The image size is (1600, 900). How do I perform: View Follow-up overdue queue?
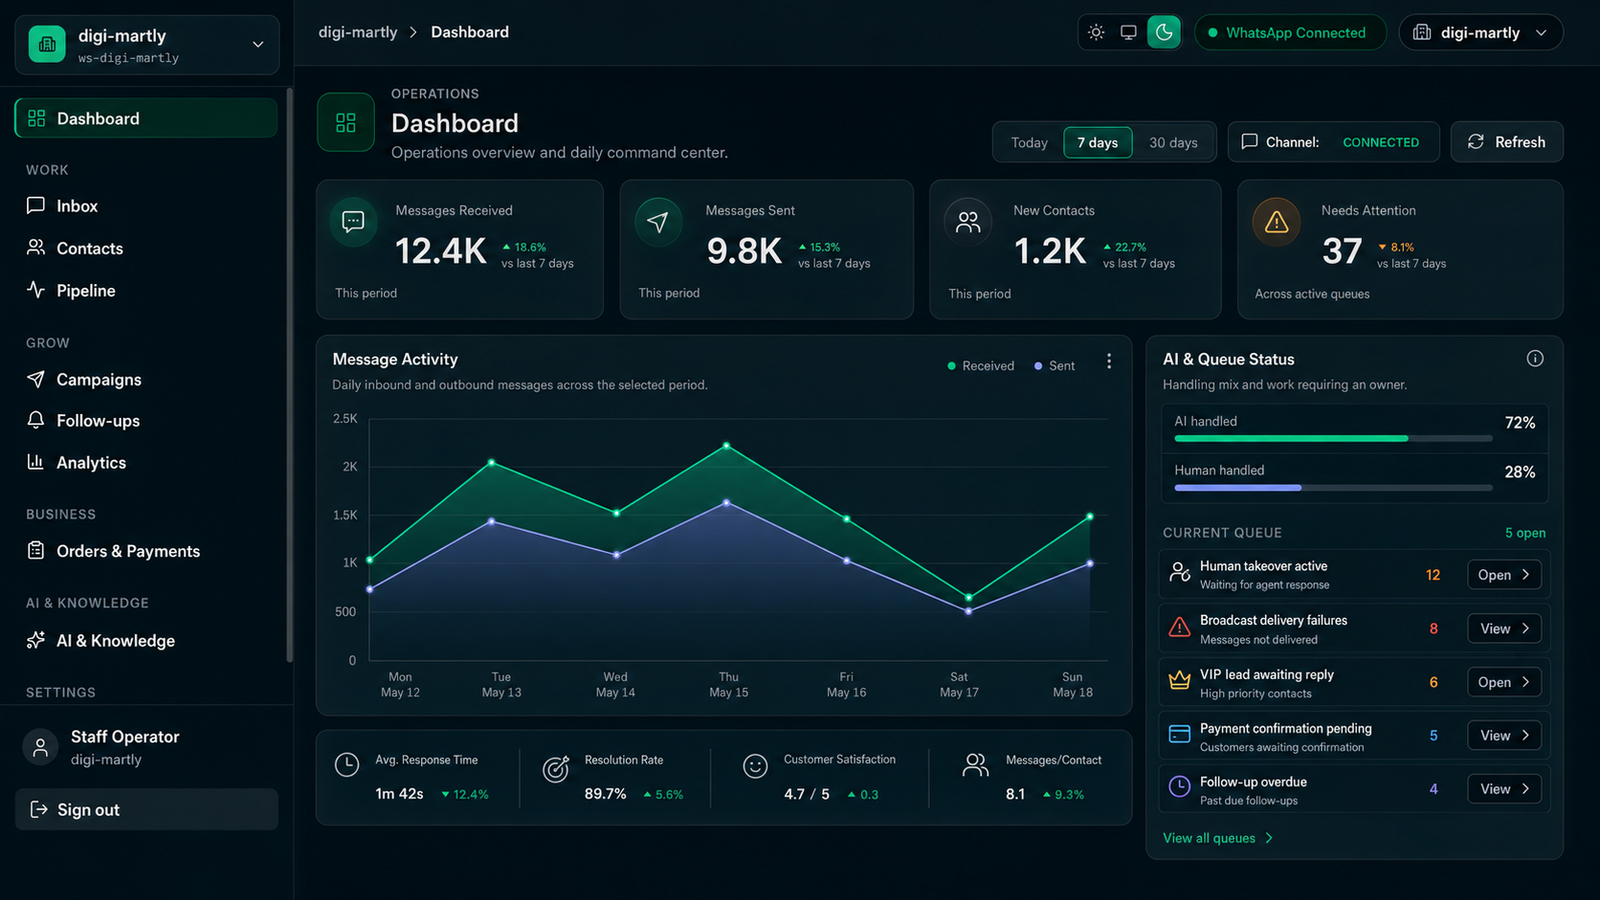1504,789
